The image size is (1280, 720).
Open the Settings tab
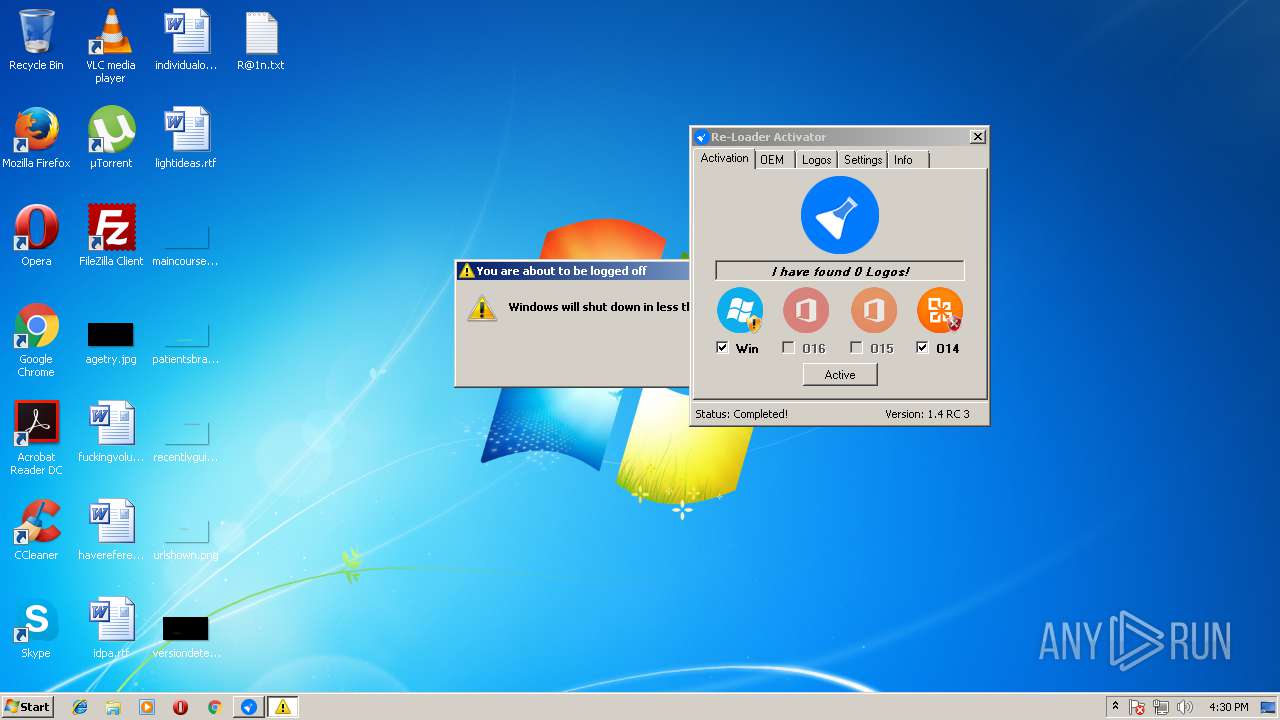coord(862,160)
